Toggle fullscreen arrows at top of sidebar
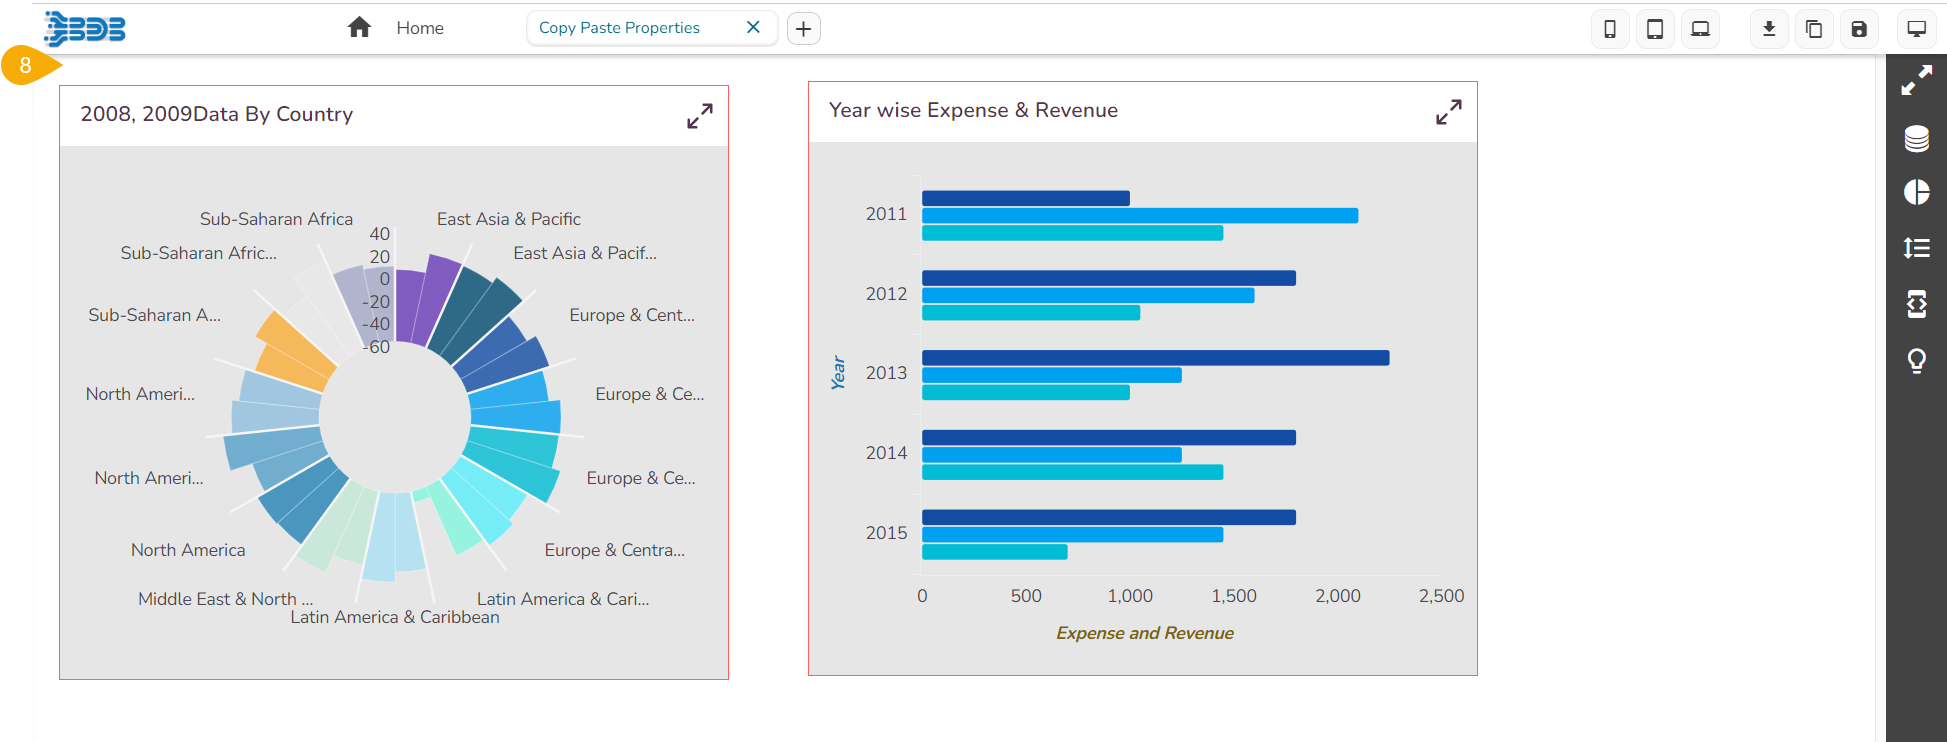This screenshot has width=1947, height=742. click(x=1916, y=81)
